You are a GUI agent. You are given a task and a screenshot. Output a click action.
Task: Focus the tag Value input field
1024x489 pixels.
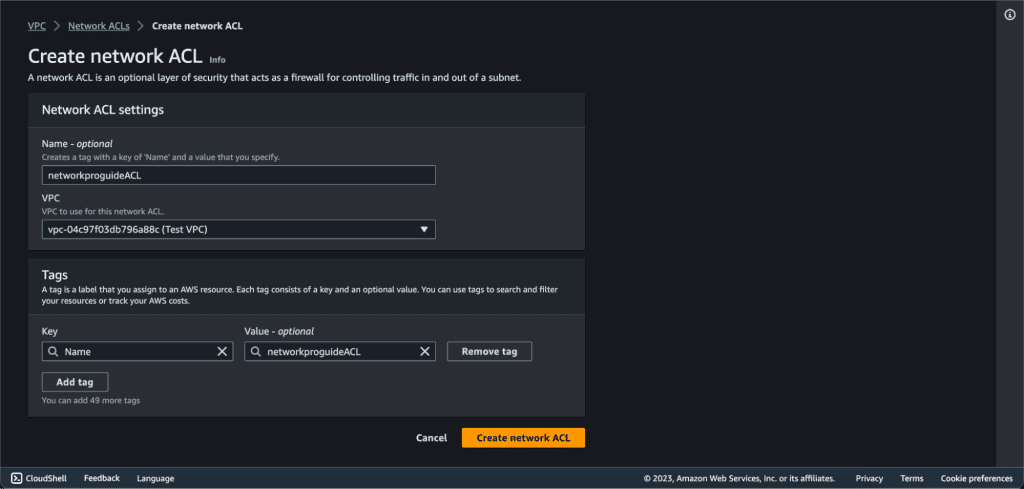coord(340,351)
